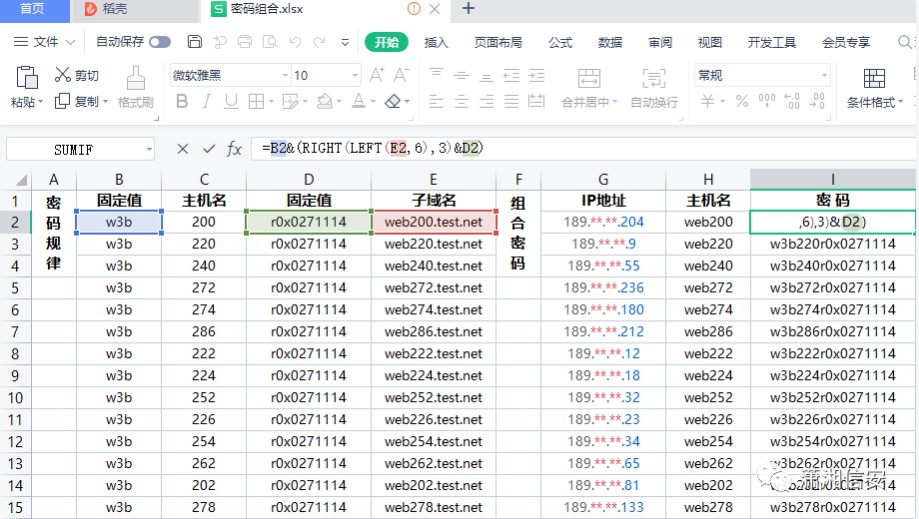Click the Wrap Text icon

[654, 78]
